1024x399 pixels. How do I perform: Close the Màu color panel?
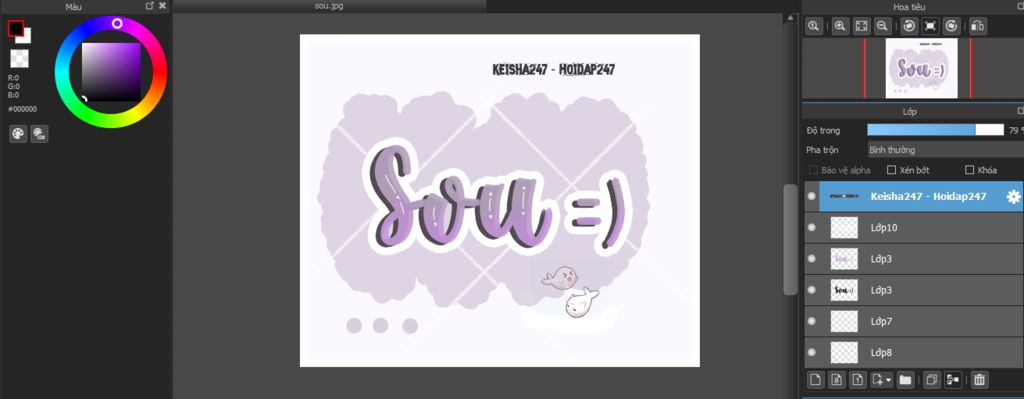[163, 6]
